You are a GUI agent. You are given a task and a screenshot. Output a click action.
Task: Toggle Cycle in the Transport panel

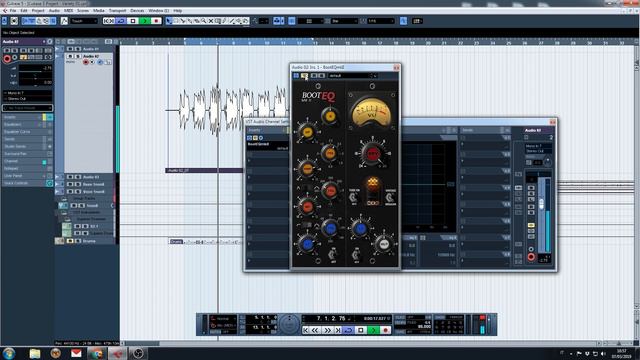click(x=348, y=330)
